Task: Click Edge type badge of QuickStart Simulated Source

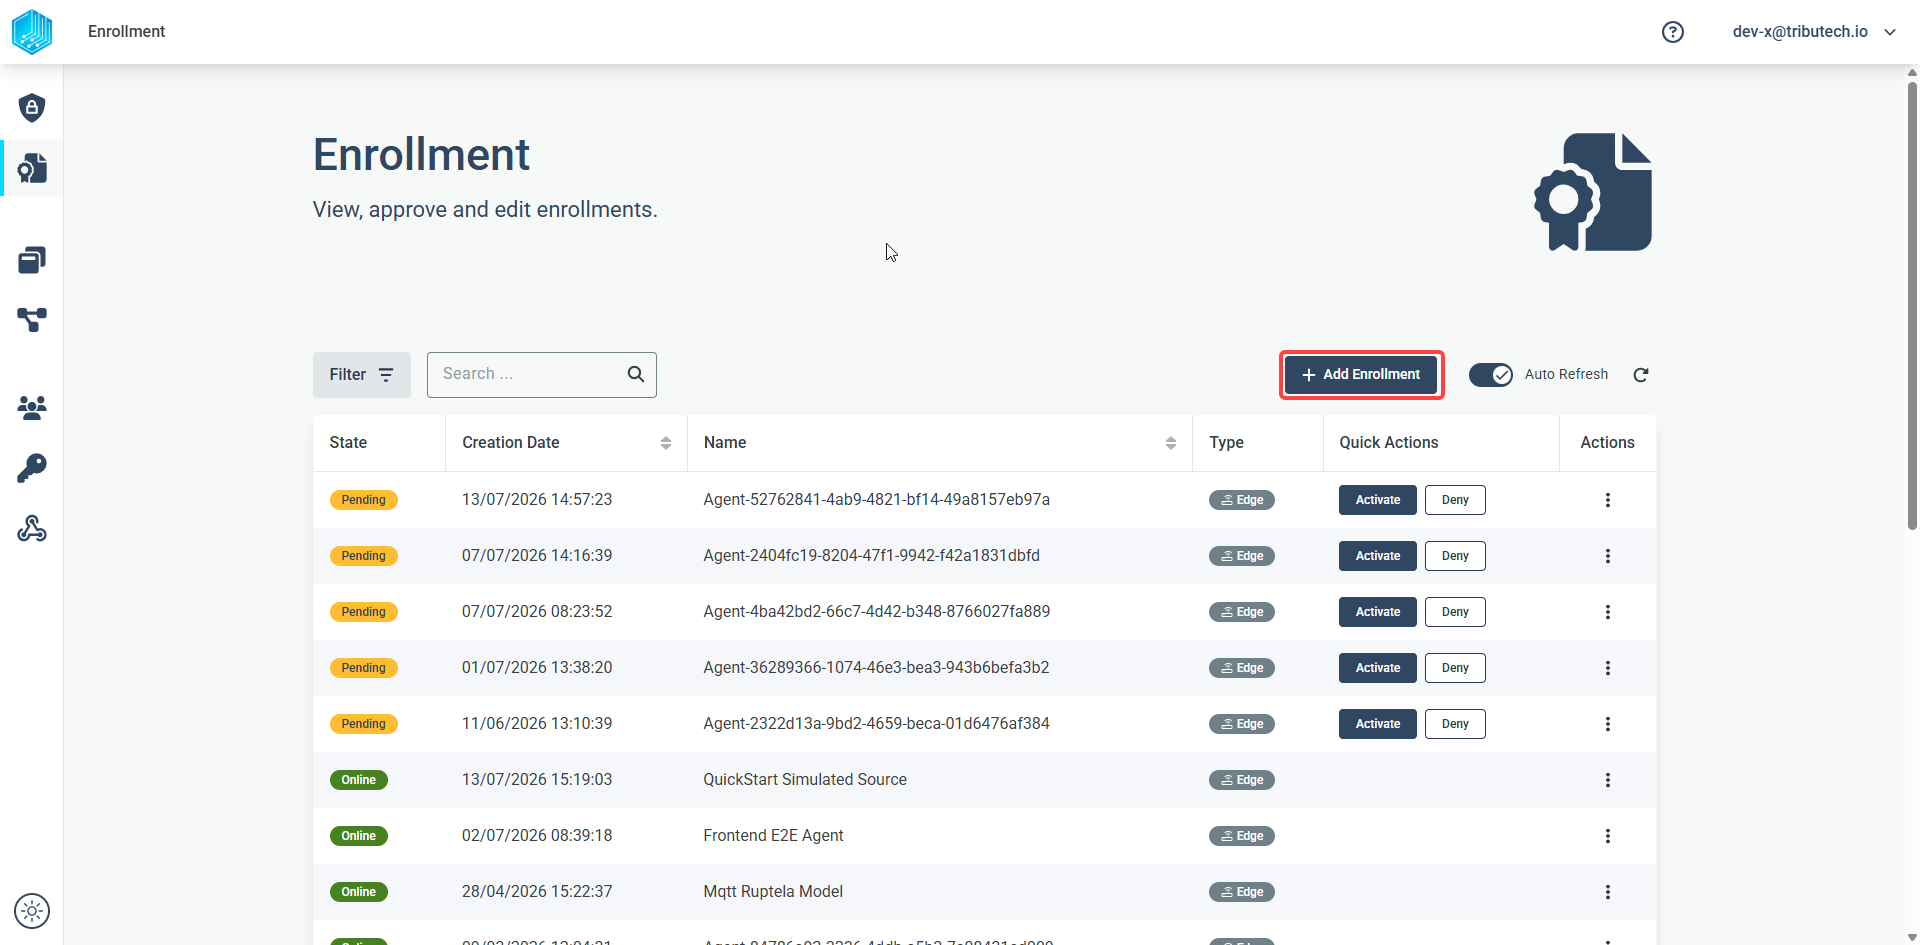Action: pos(1242,780)
